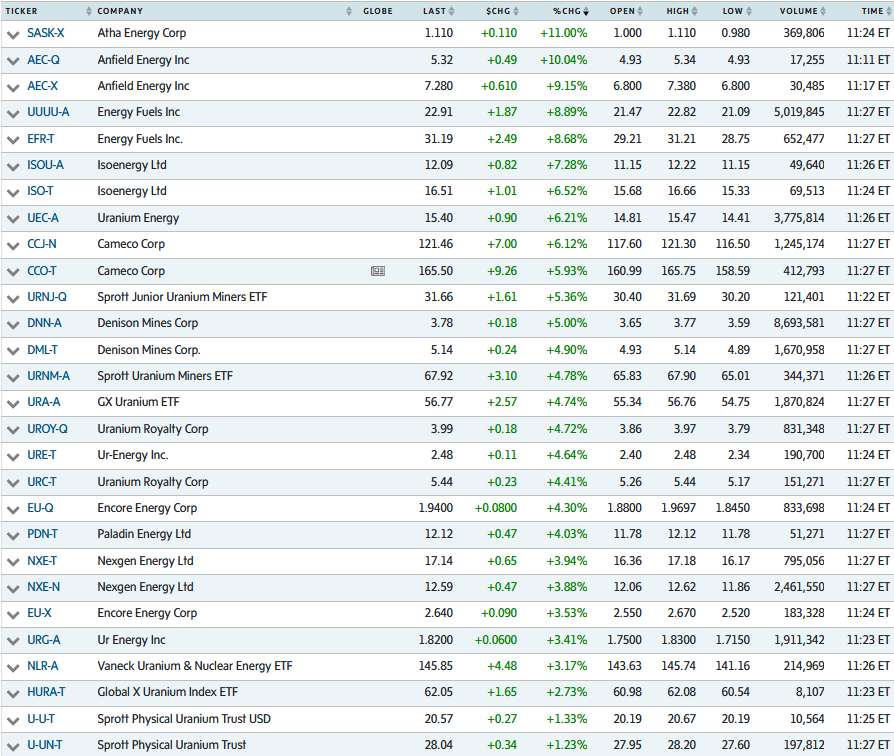Click the 143.63 open value
Viewport: 894px width, 756px height.
pyautogui.click(x=624, y=666)
